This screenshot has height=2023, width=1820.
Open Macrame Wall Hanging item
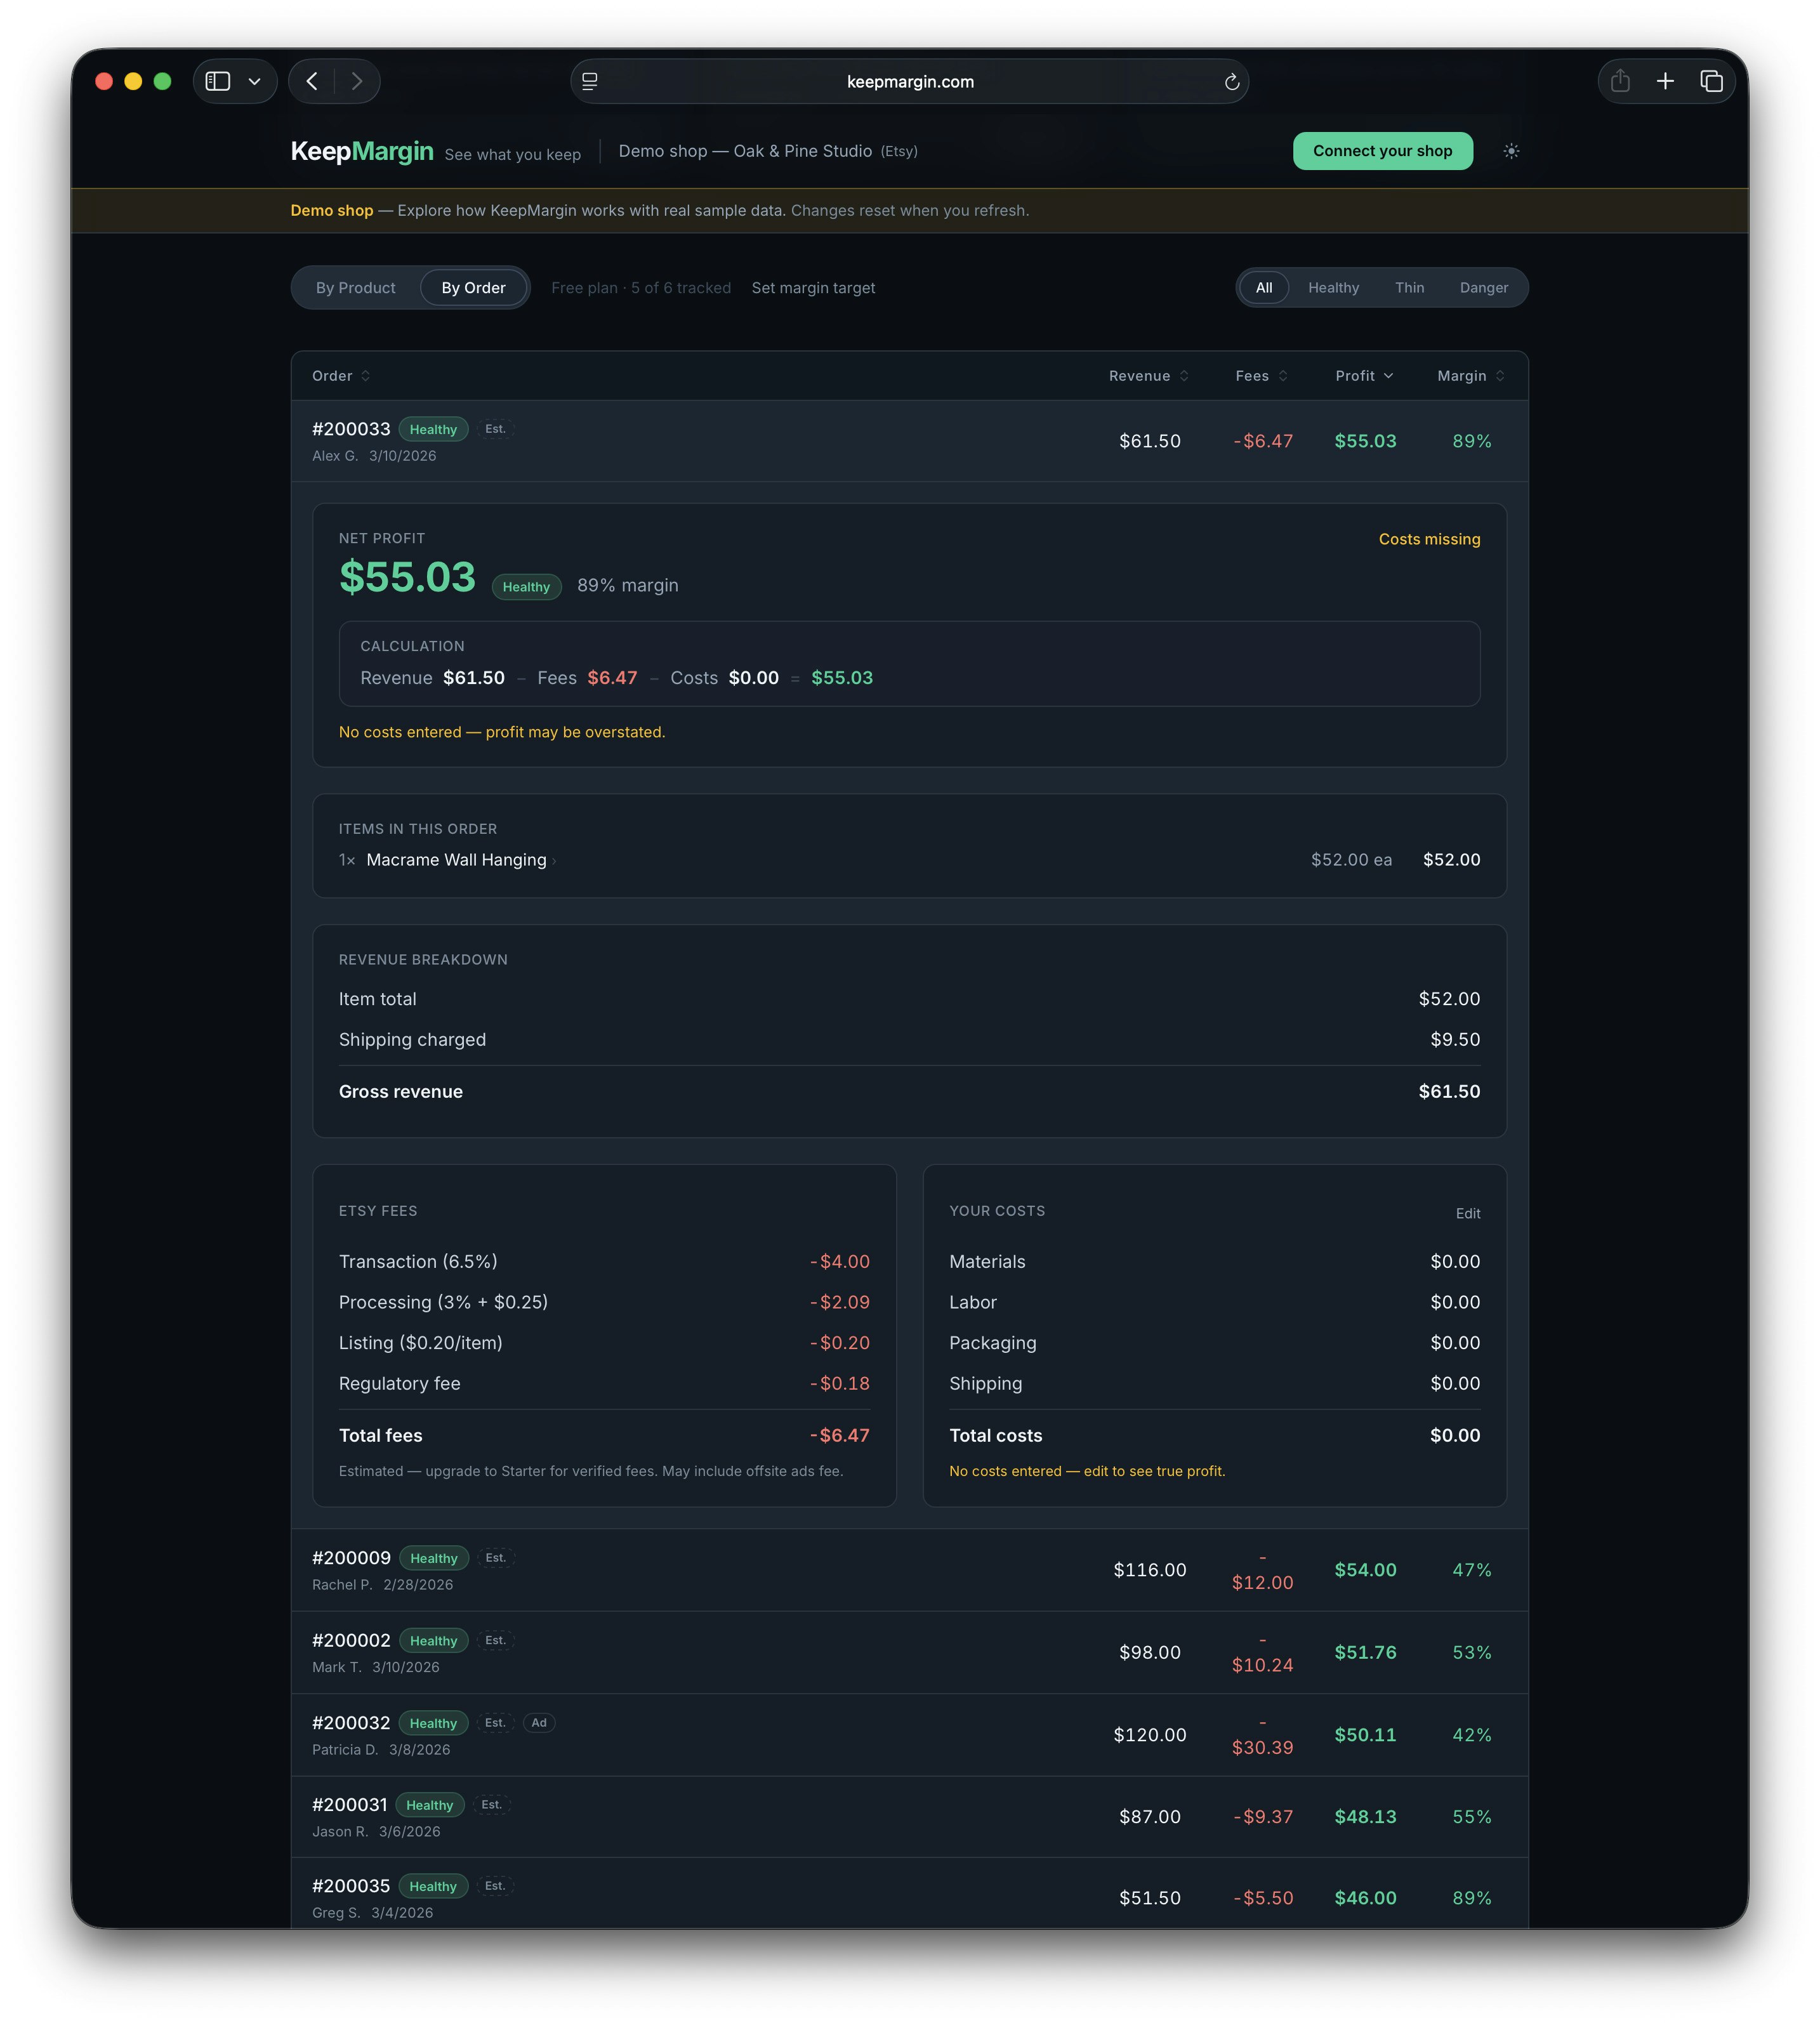click(456, 860)
